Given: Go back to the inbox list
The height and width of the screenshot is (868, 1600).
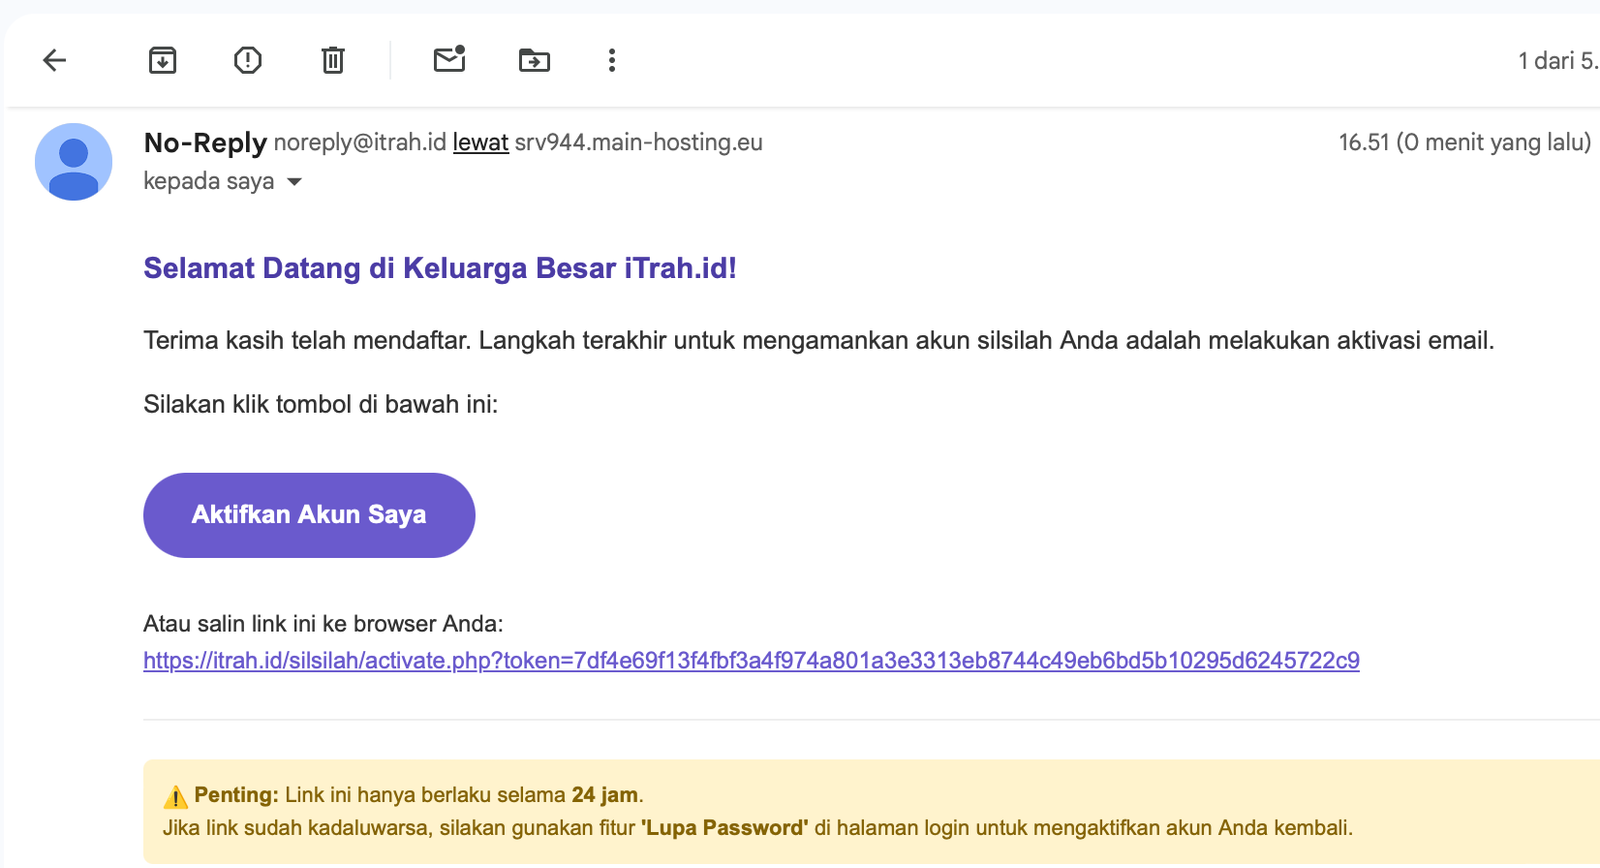Looking at the screenshot, I should (55, 61).
